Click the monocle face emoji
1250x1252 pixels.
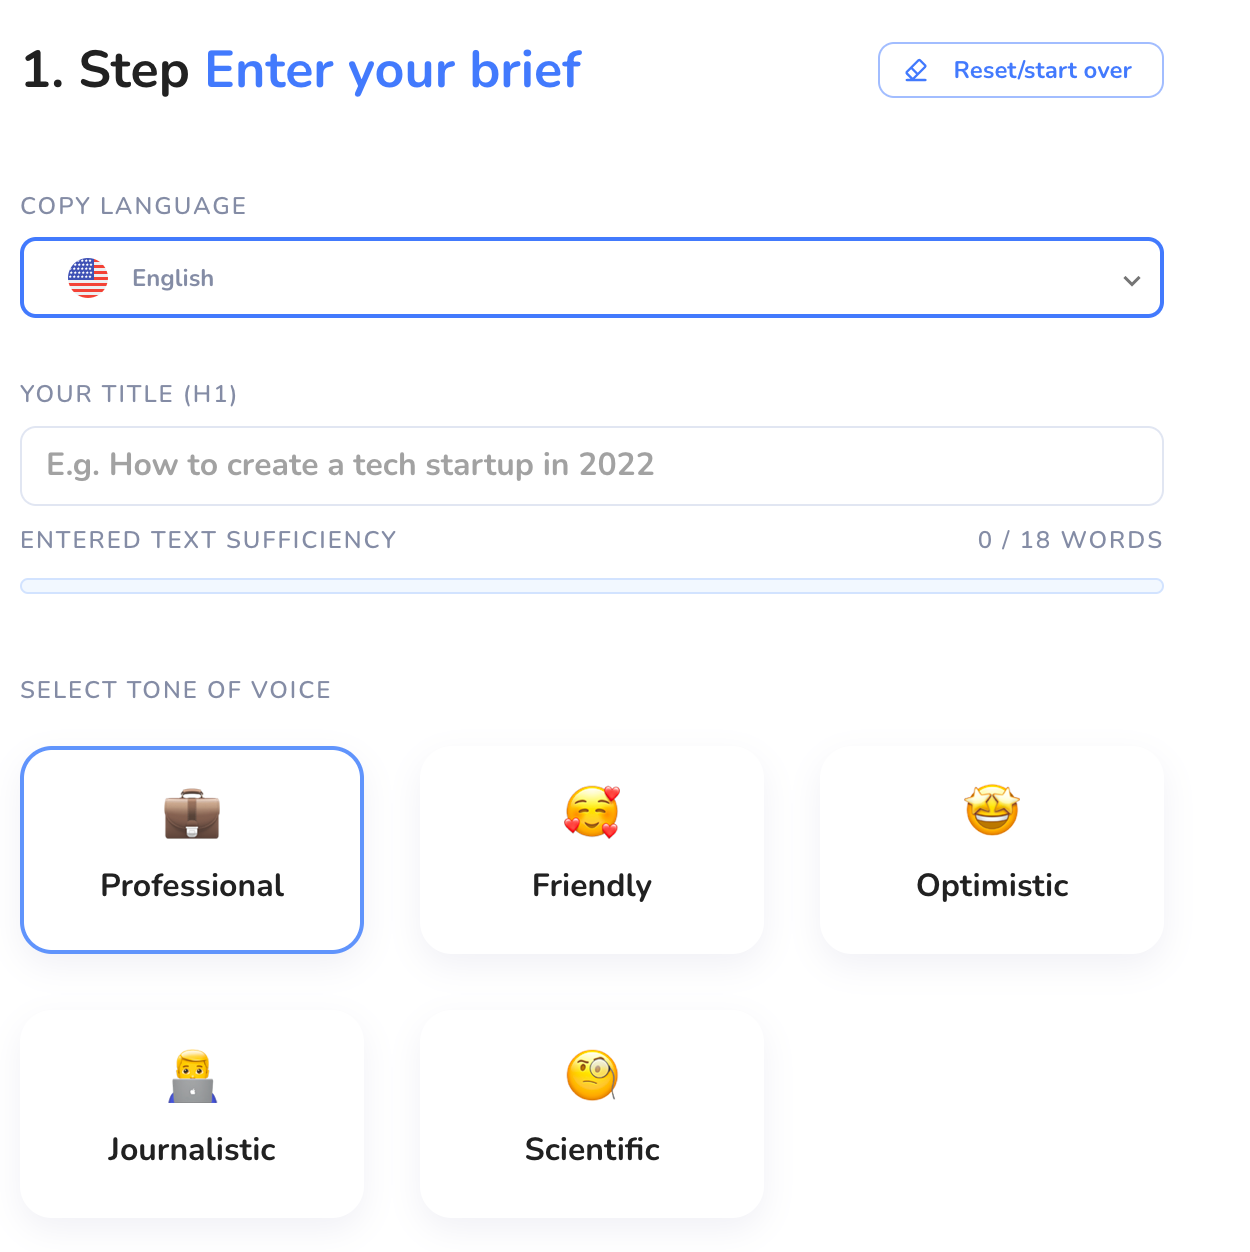click(x=592, y=1075)
